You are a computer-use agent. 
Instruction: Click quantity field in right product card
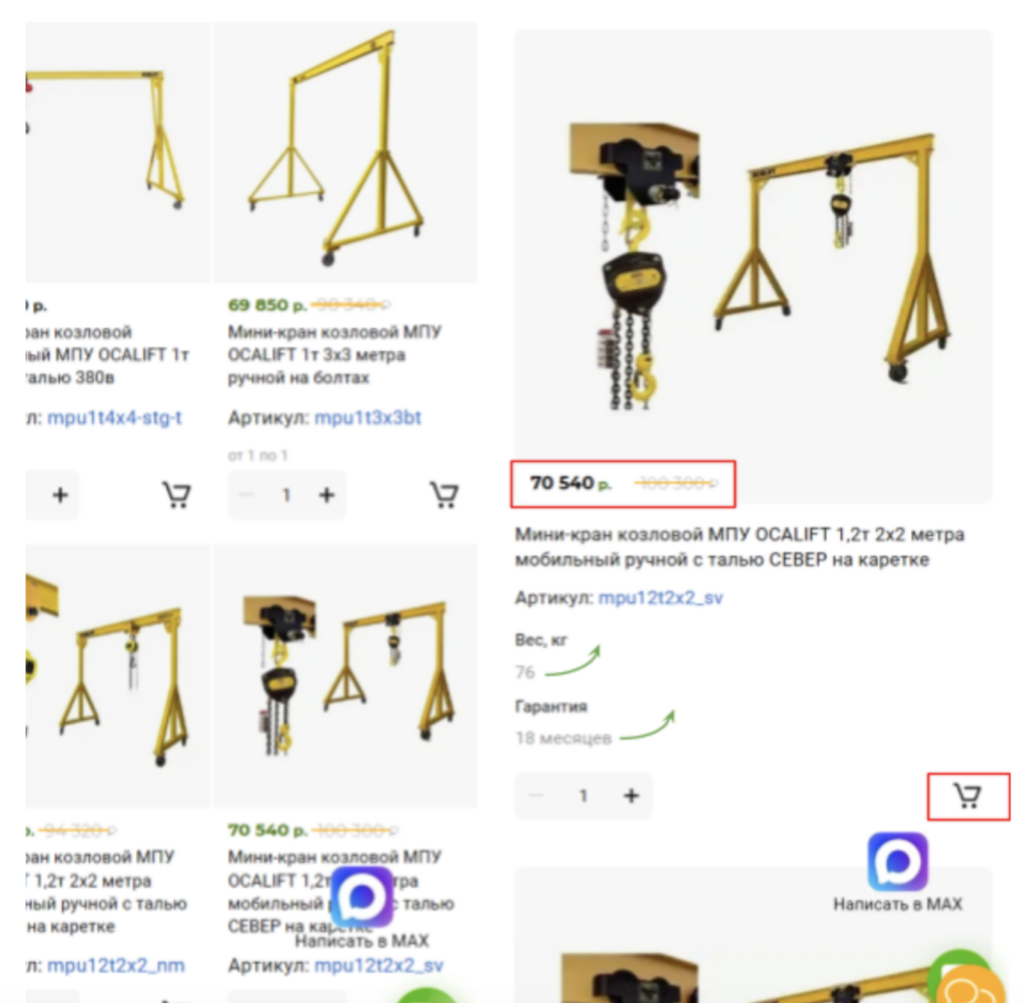point(583,795)
